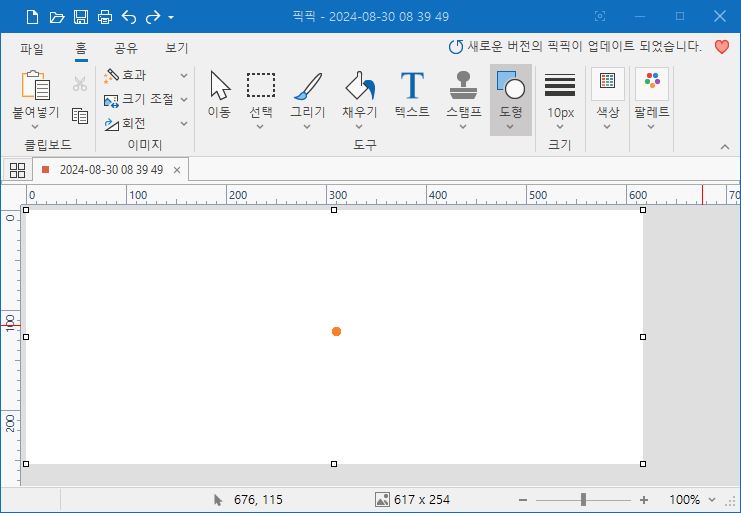Open the 파일 menu

pos(32,48)
